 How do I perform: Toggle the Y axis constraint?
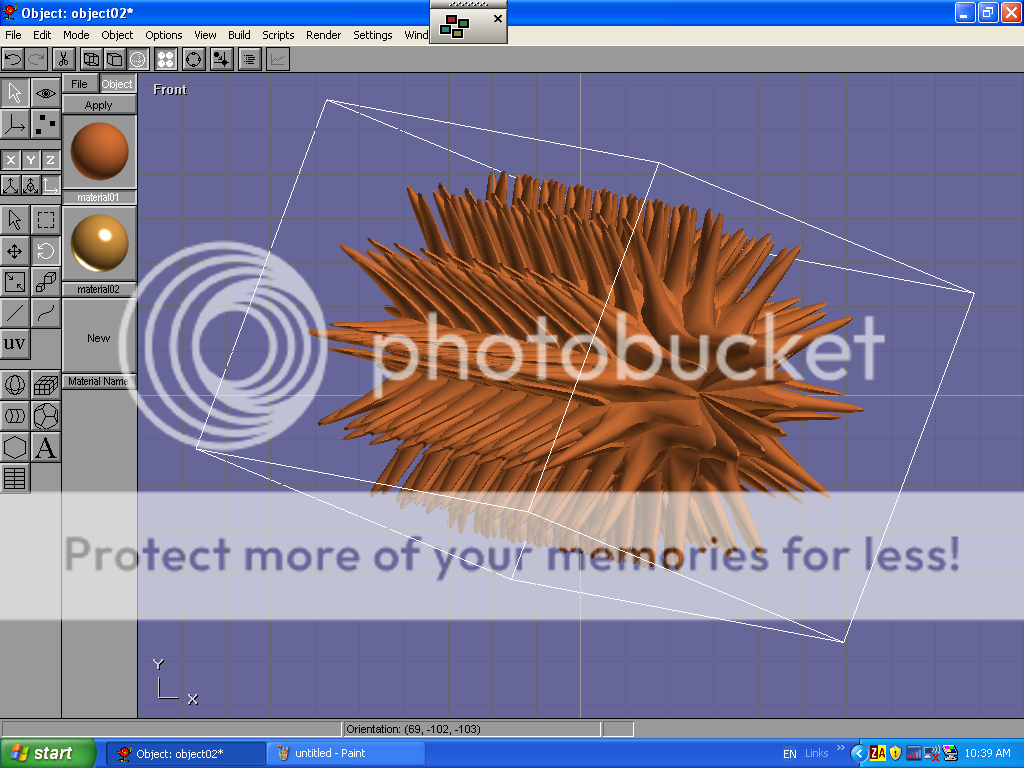click(31, 159)
